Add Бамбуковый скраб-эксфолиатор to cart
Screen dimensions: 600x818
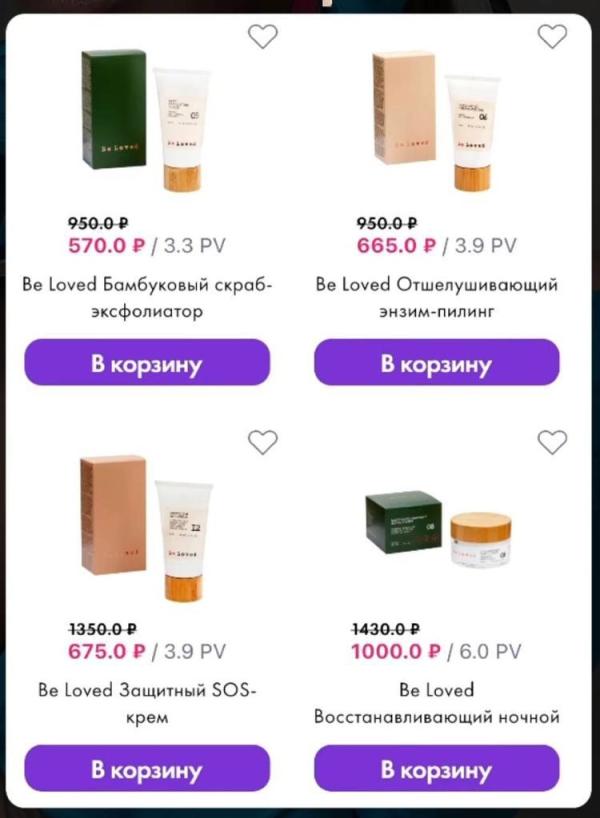point(147,363)
